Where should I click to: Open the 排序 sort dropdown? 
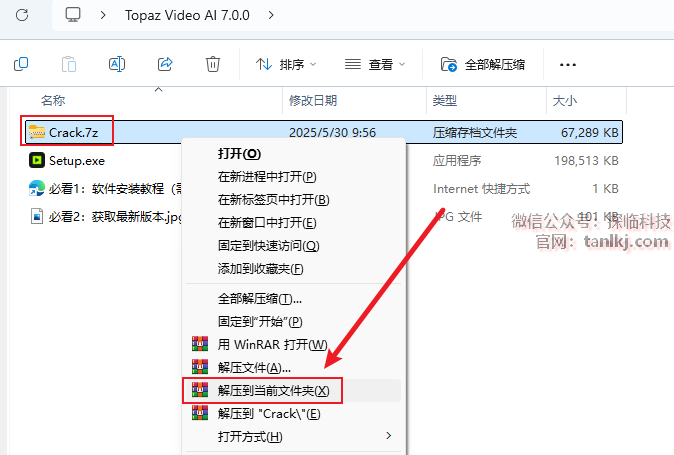click(x=286, y=64)
